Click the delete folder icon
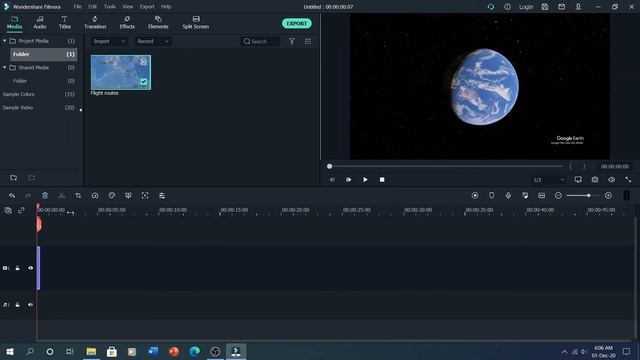Image resolution: width=640 pixels, height=360 pixels. coord(31,178)
